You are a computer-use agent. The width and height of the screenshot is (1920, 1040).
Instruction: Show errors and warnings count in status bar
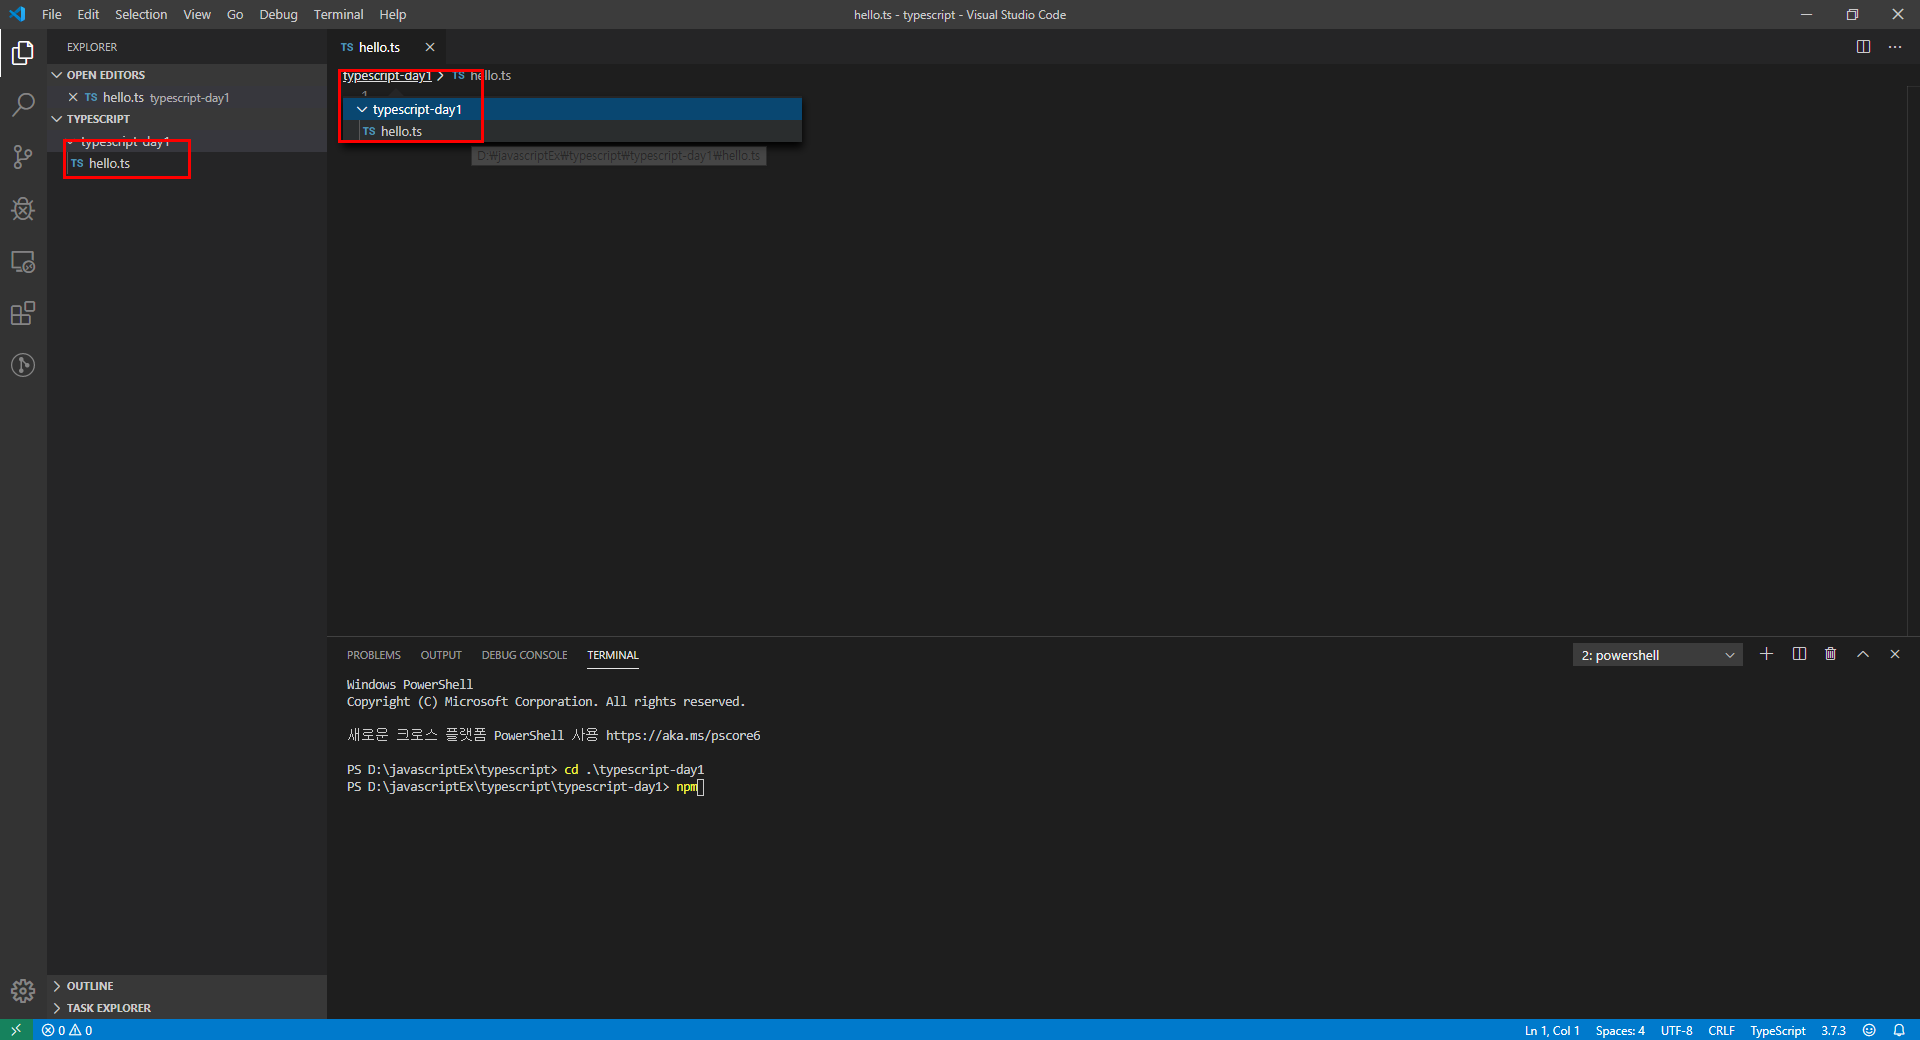[x=67, y=1030]
